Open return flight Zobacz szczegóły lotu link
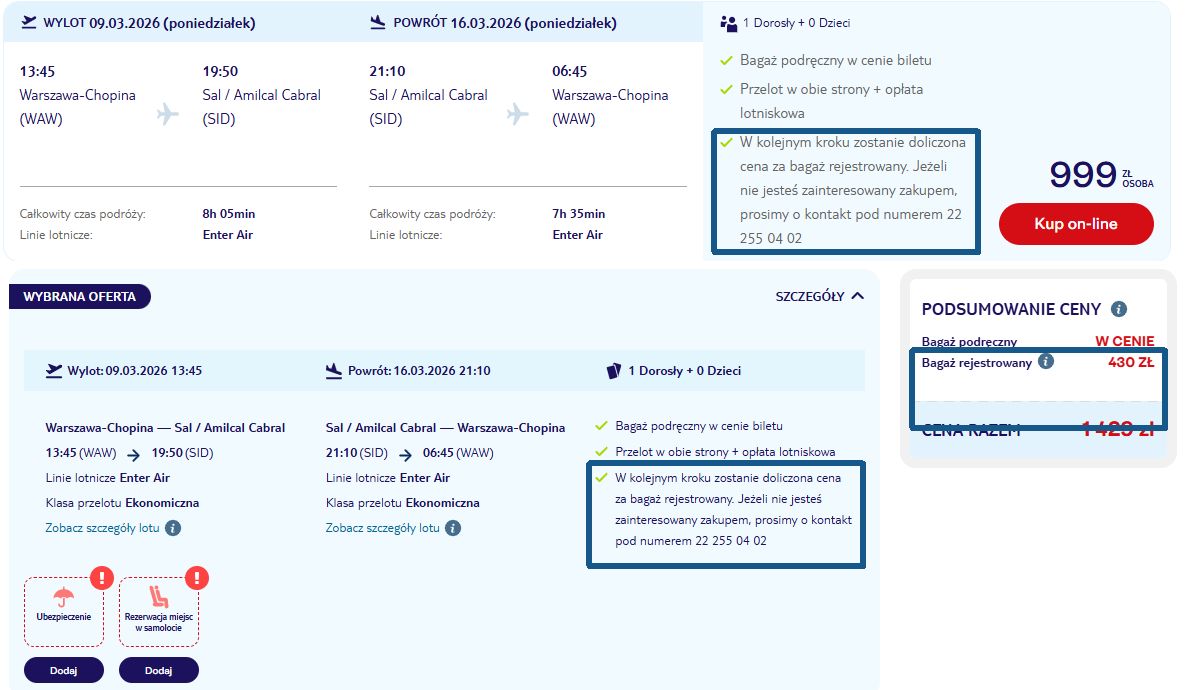 pyautogui.click(x=383, y=528)
